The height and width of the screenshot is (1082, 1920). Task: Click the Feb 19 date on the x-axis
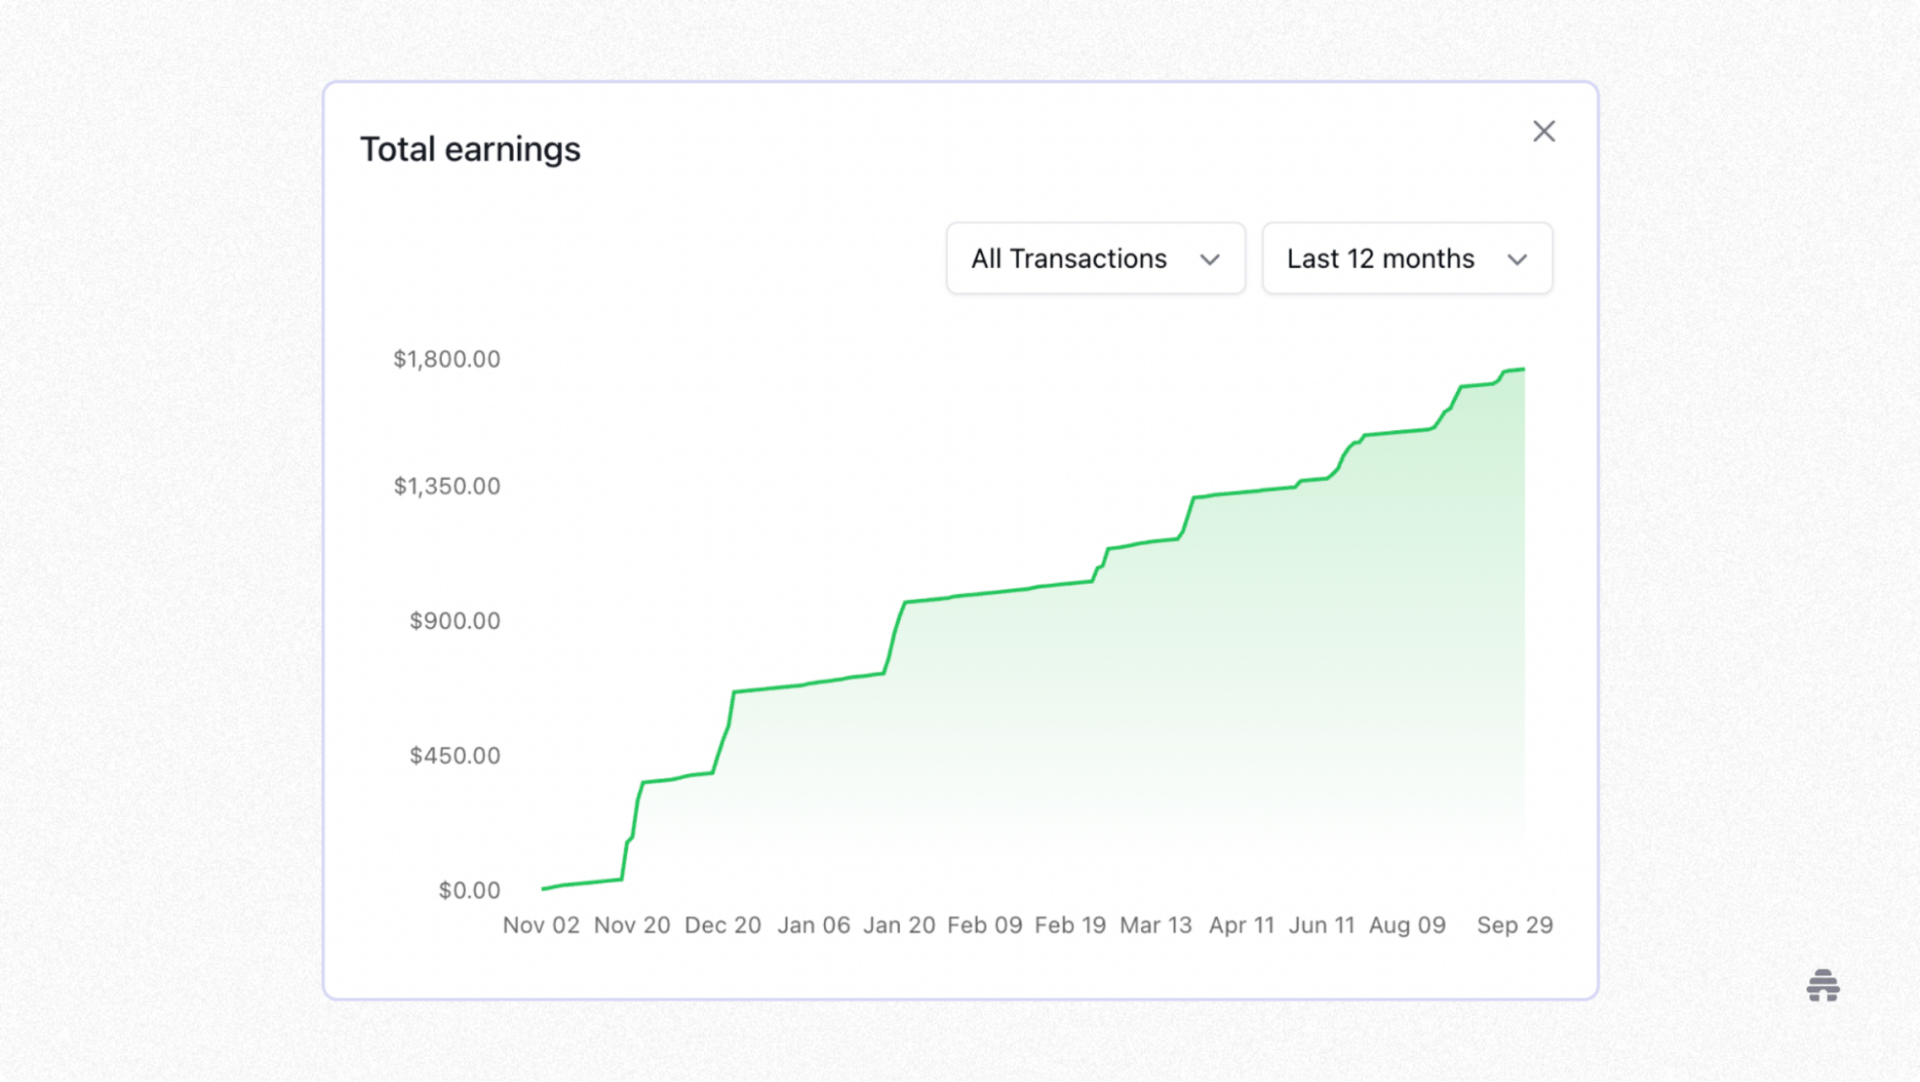(1070, 925)
